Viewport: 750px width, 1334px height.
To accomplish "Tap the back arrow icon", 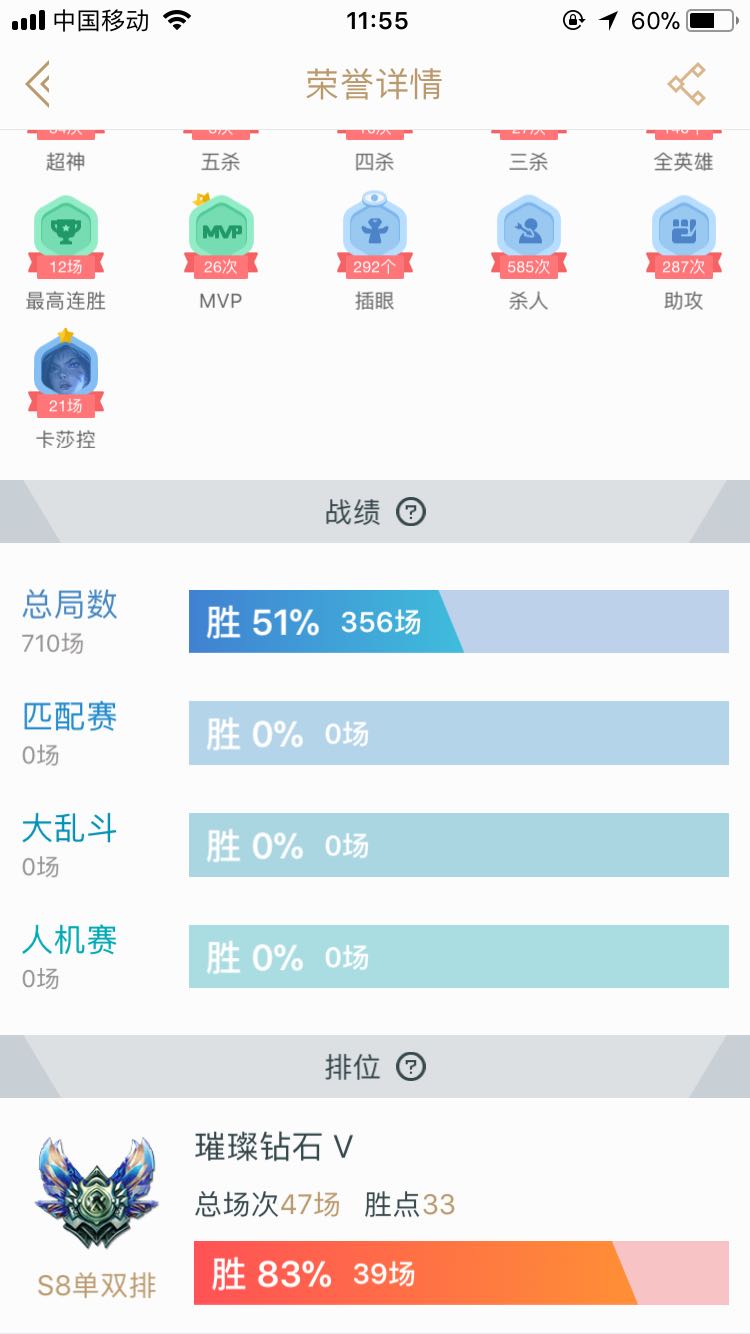I will click(x=38, y=84).
